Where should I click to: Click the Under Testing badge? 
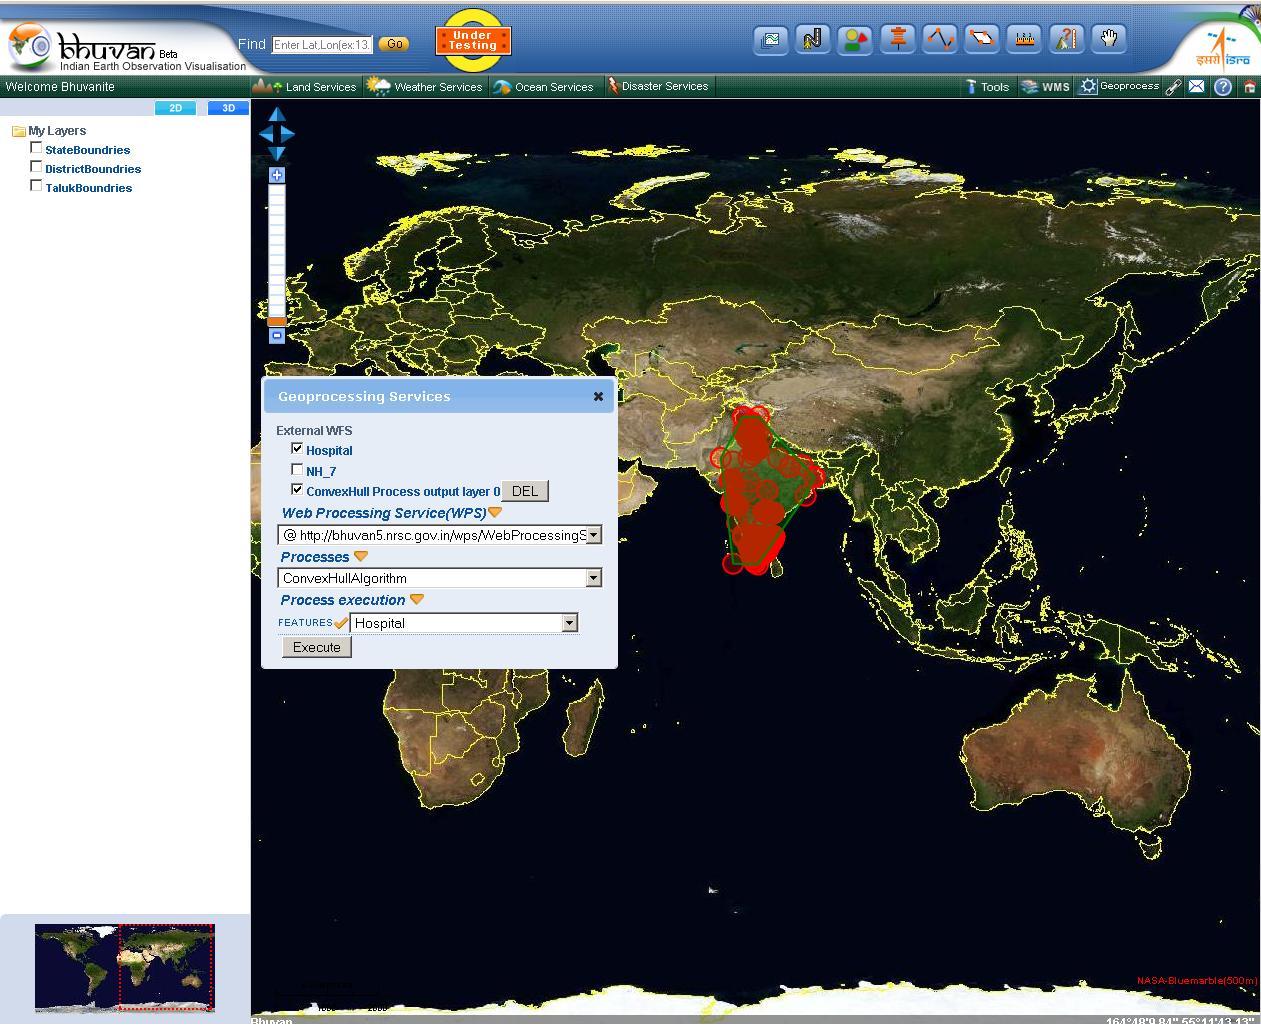pyautogui.click(x=473, y=40)
